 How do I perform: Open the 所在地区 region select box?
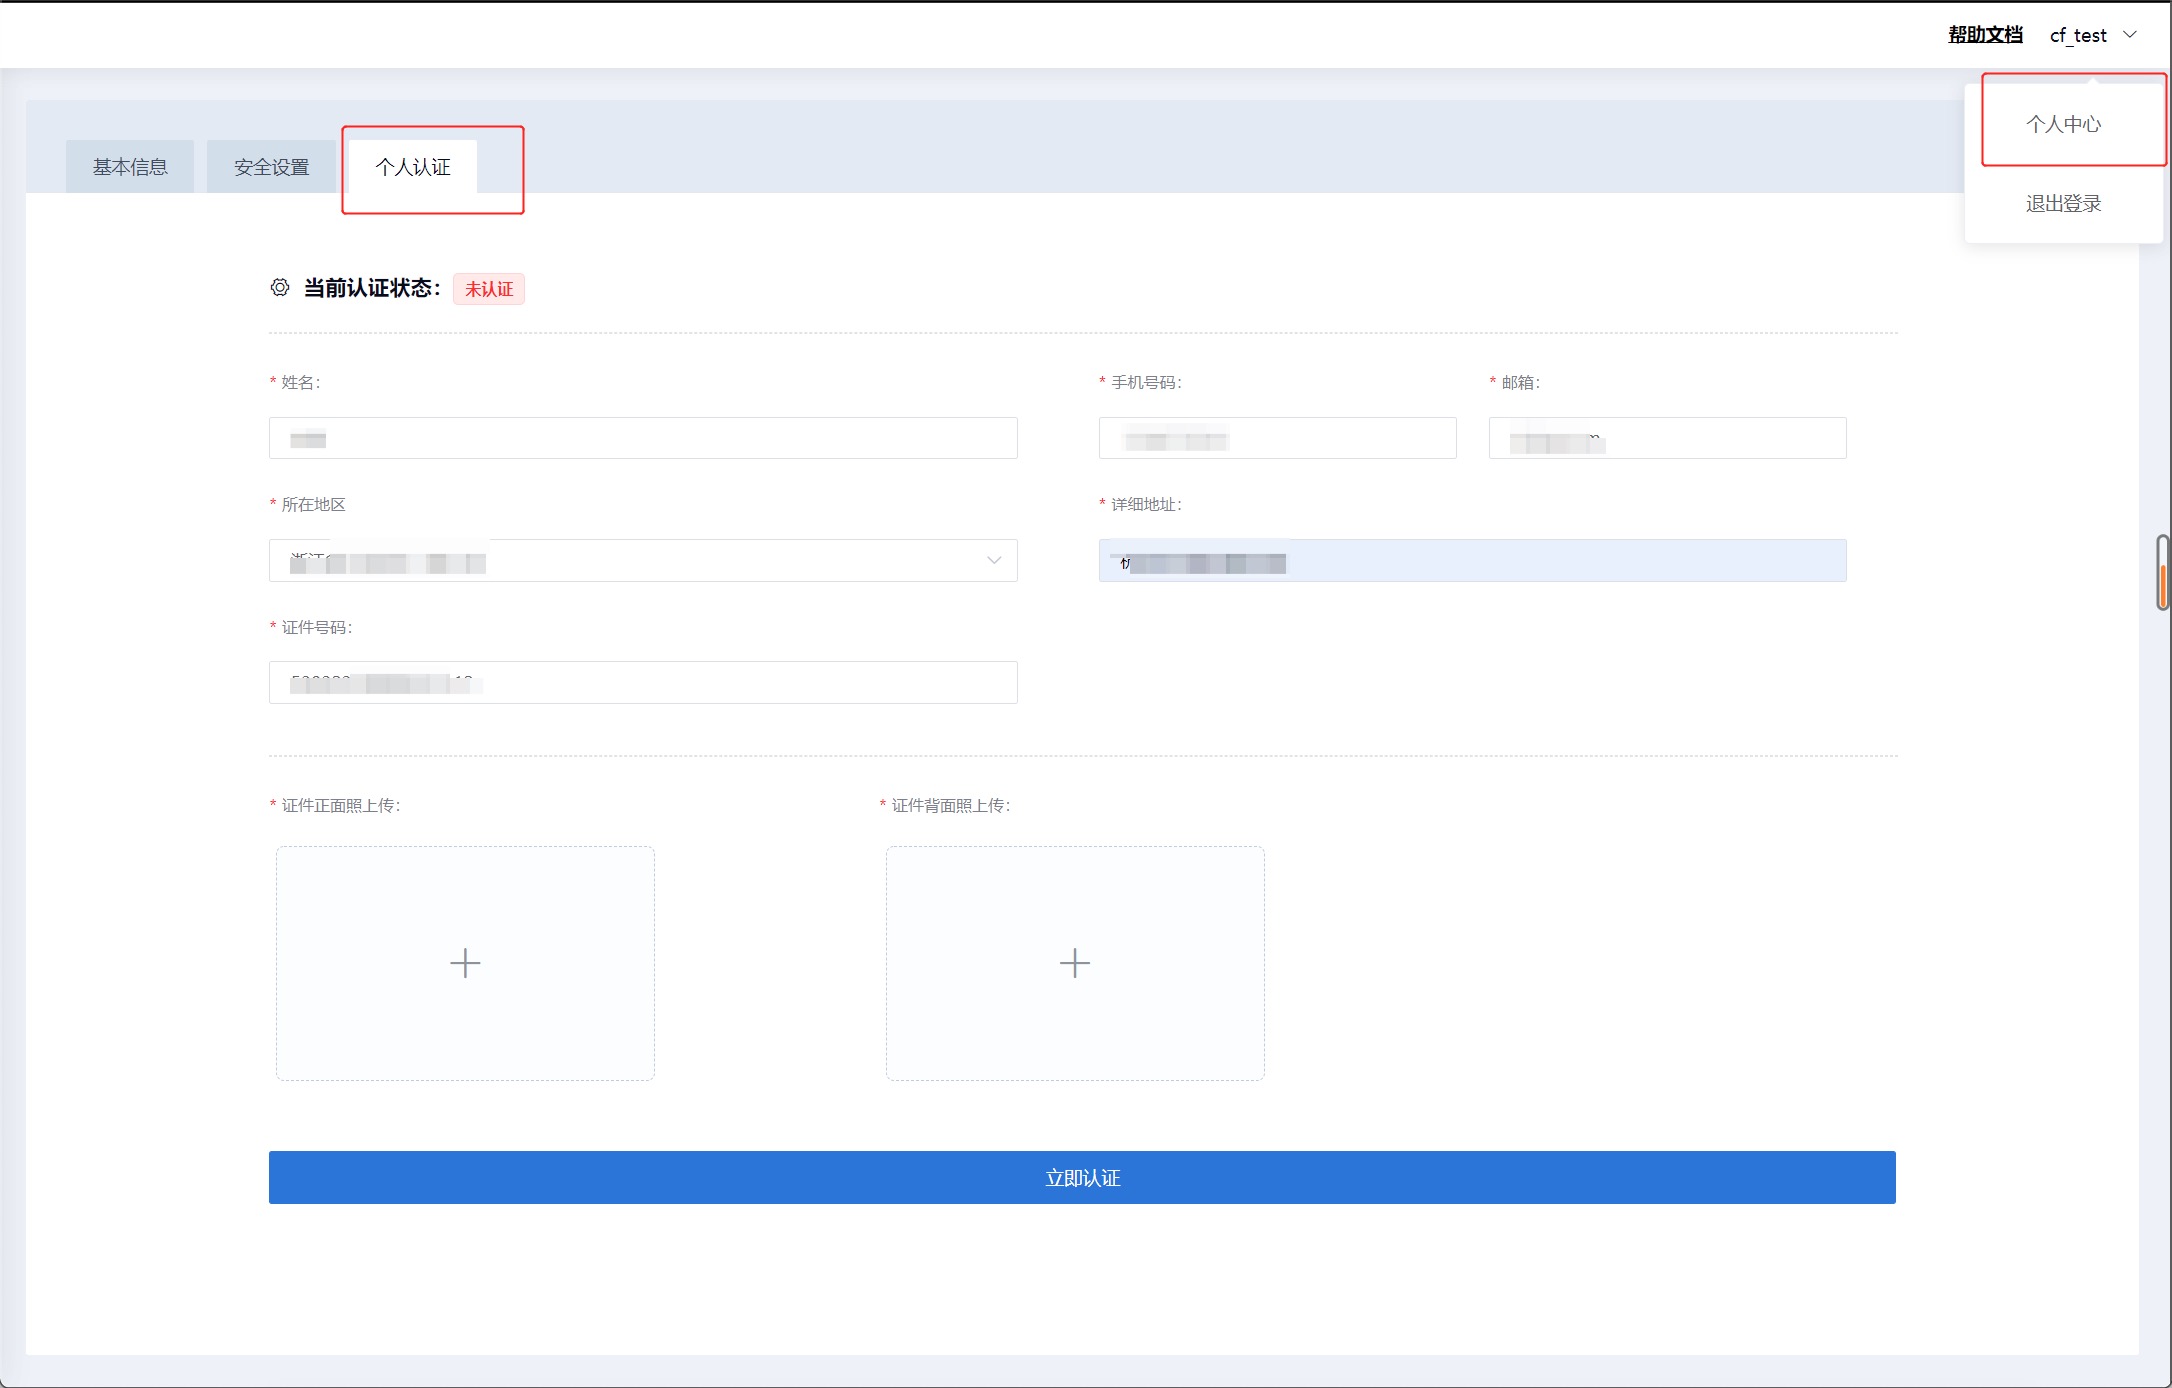coord(642,561)
